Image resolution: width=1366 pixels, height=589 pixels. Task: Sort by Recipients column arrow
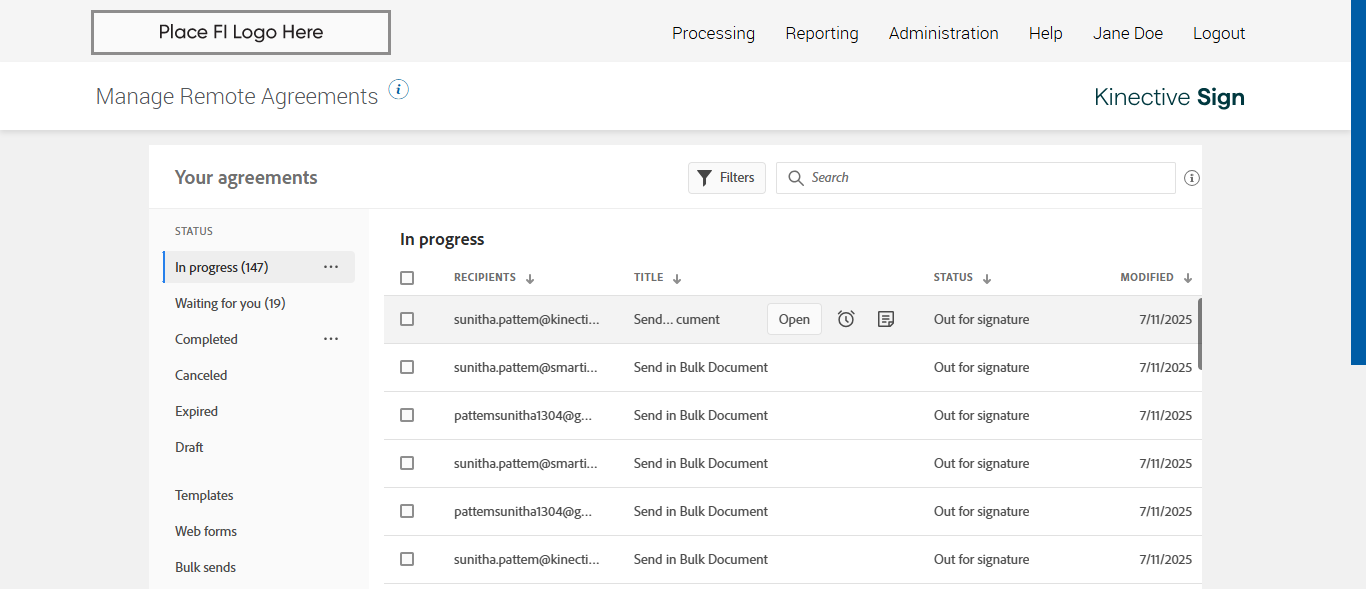[x=530, y=279]
